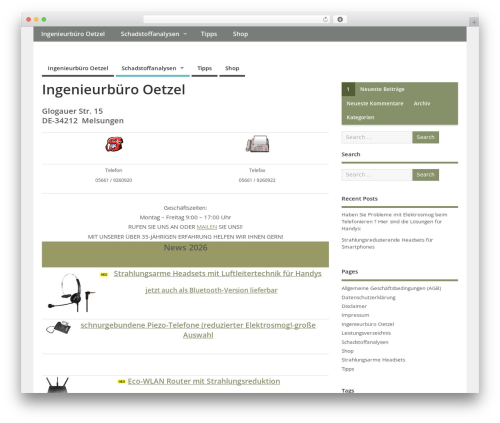
Task: Click the Telefax number 05661 / 9260922
Action: (257, 180)
